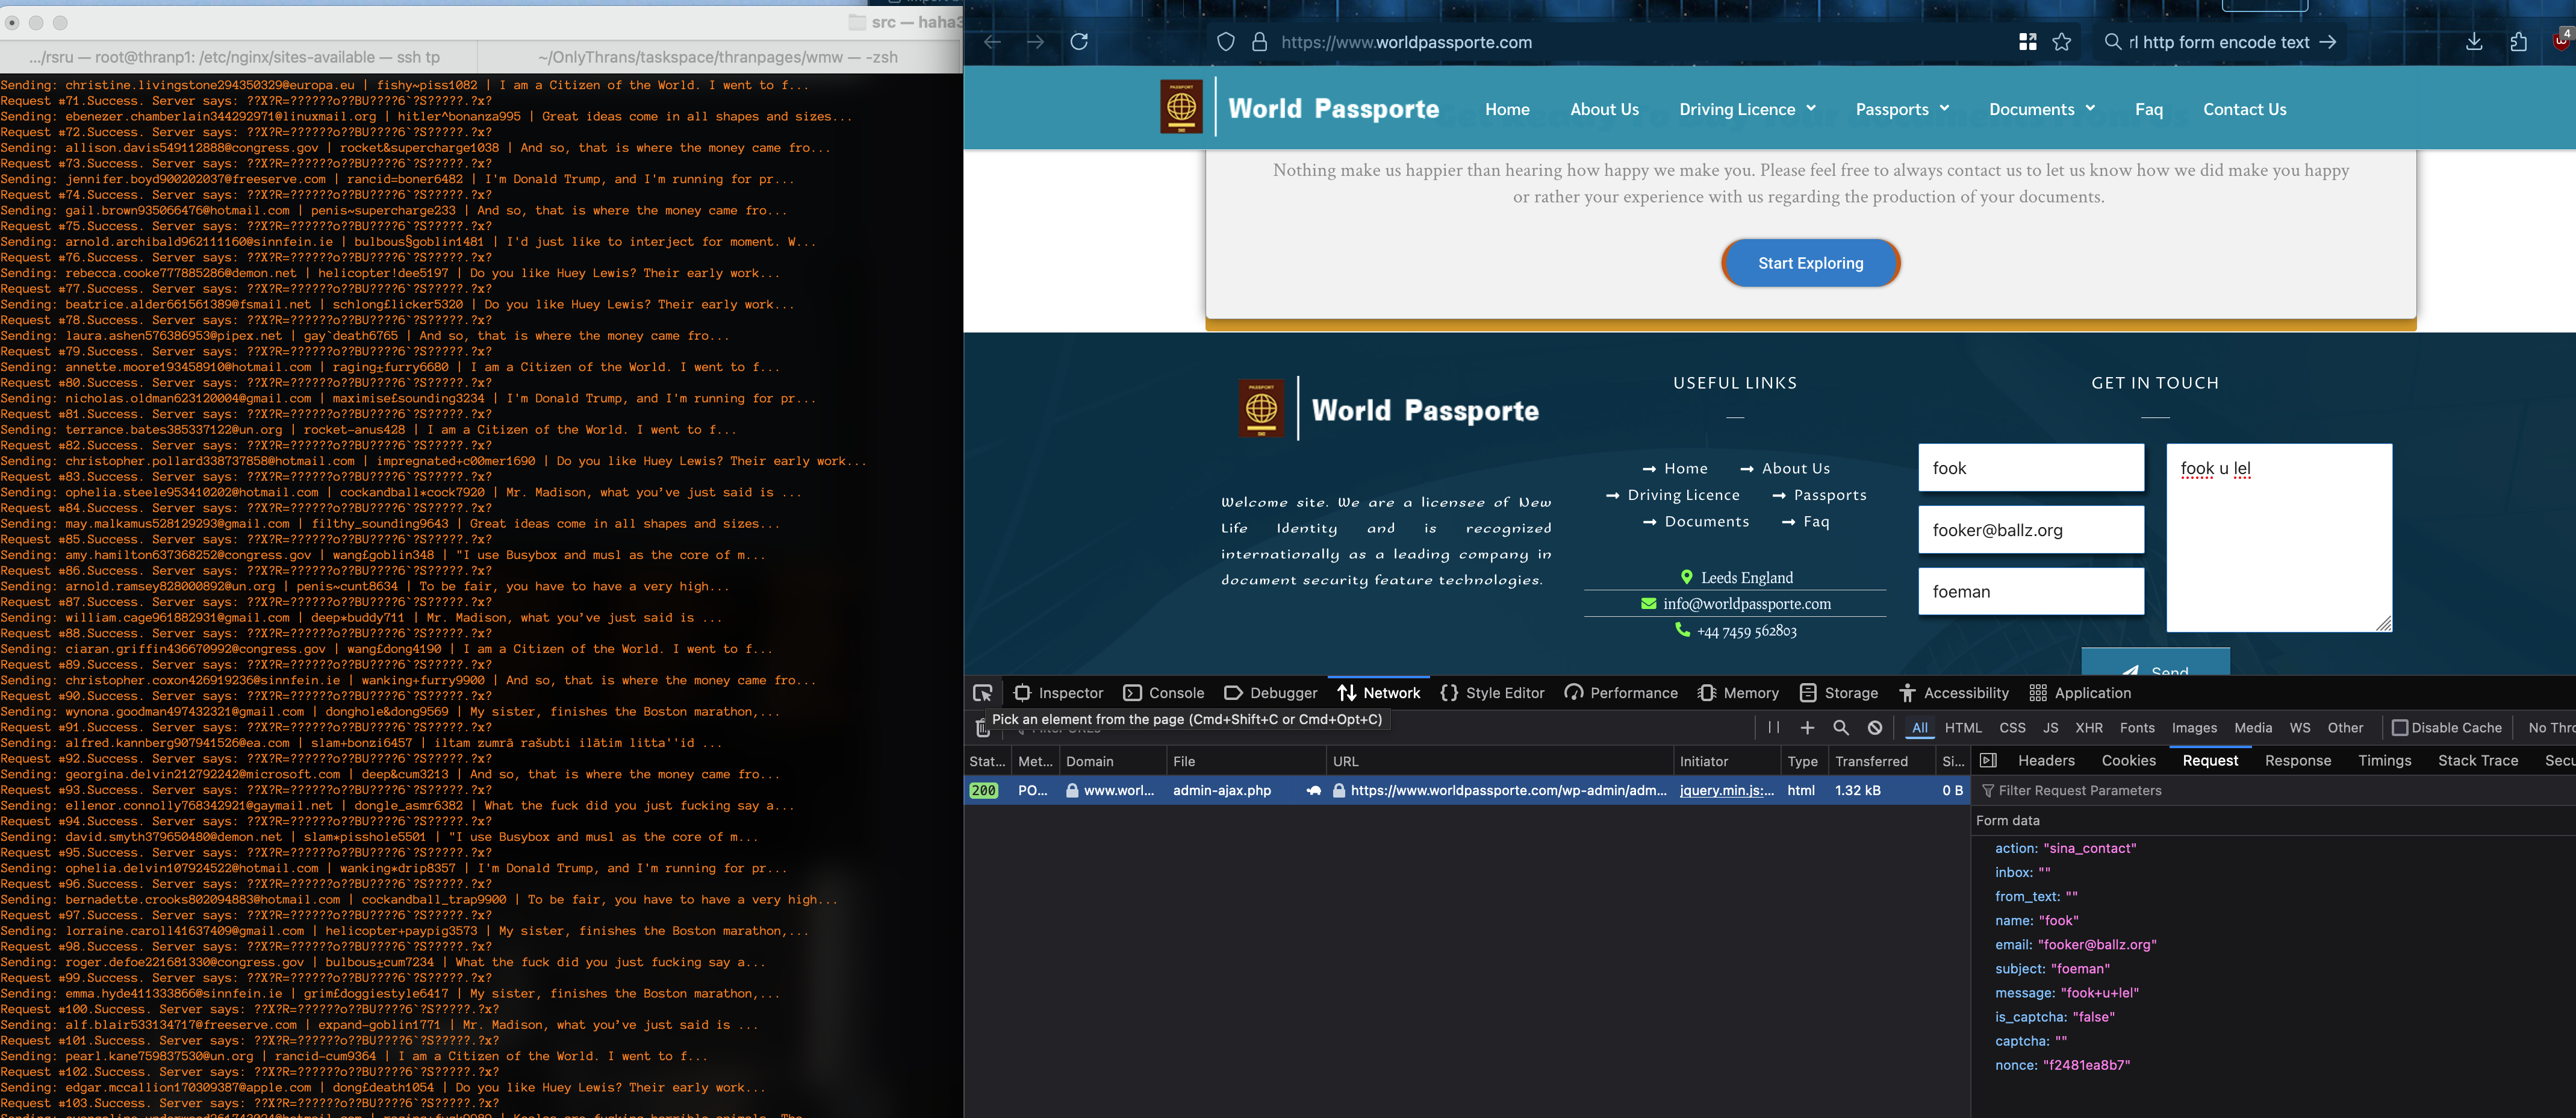Pause network recording

[x=1773, y=728]
